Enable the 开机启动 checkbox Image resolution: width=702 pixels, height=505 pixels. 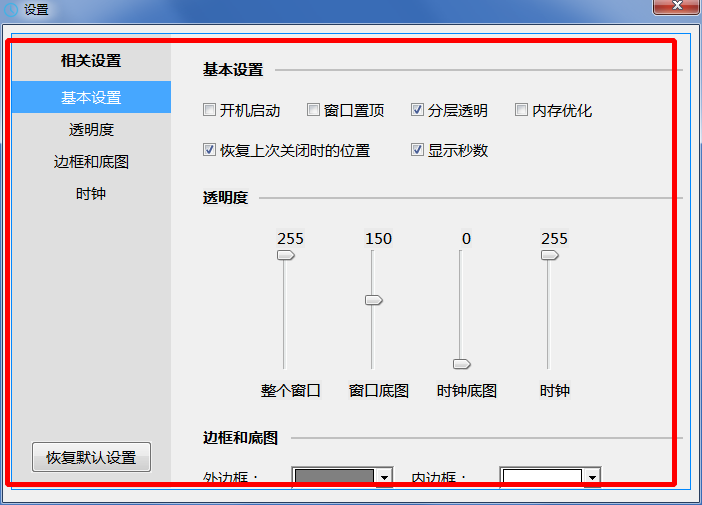coord(209,110)
